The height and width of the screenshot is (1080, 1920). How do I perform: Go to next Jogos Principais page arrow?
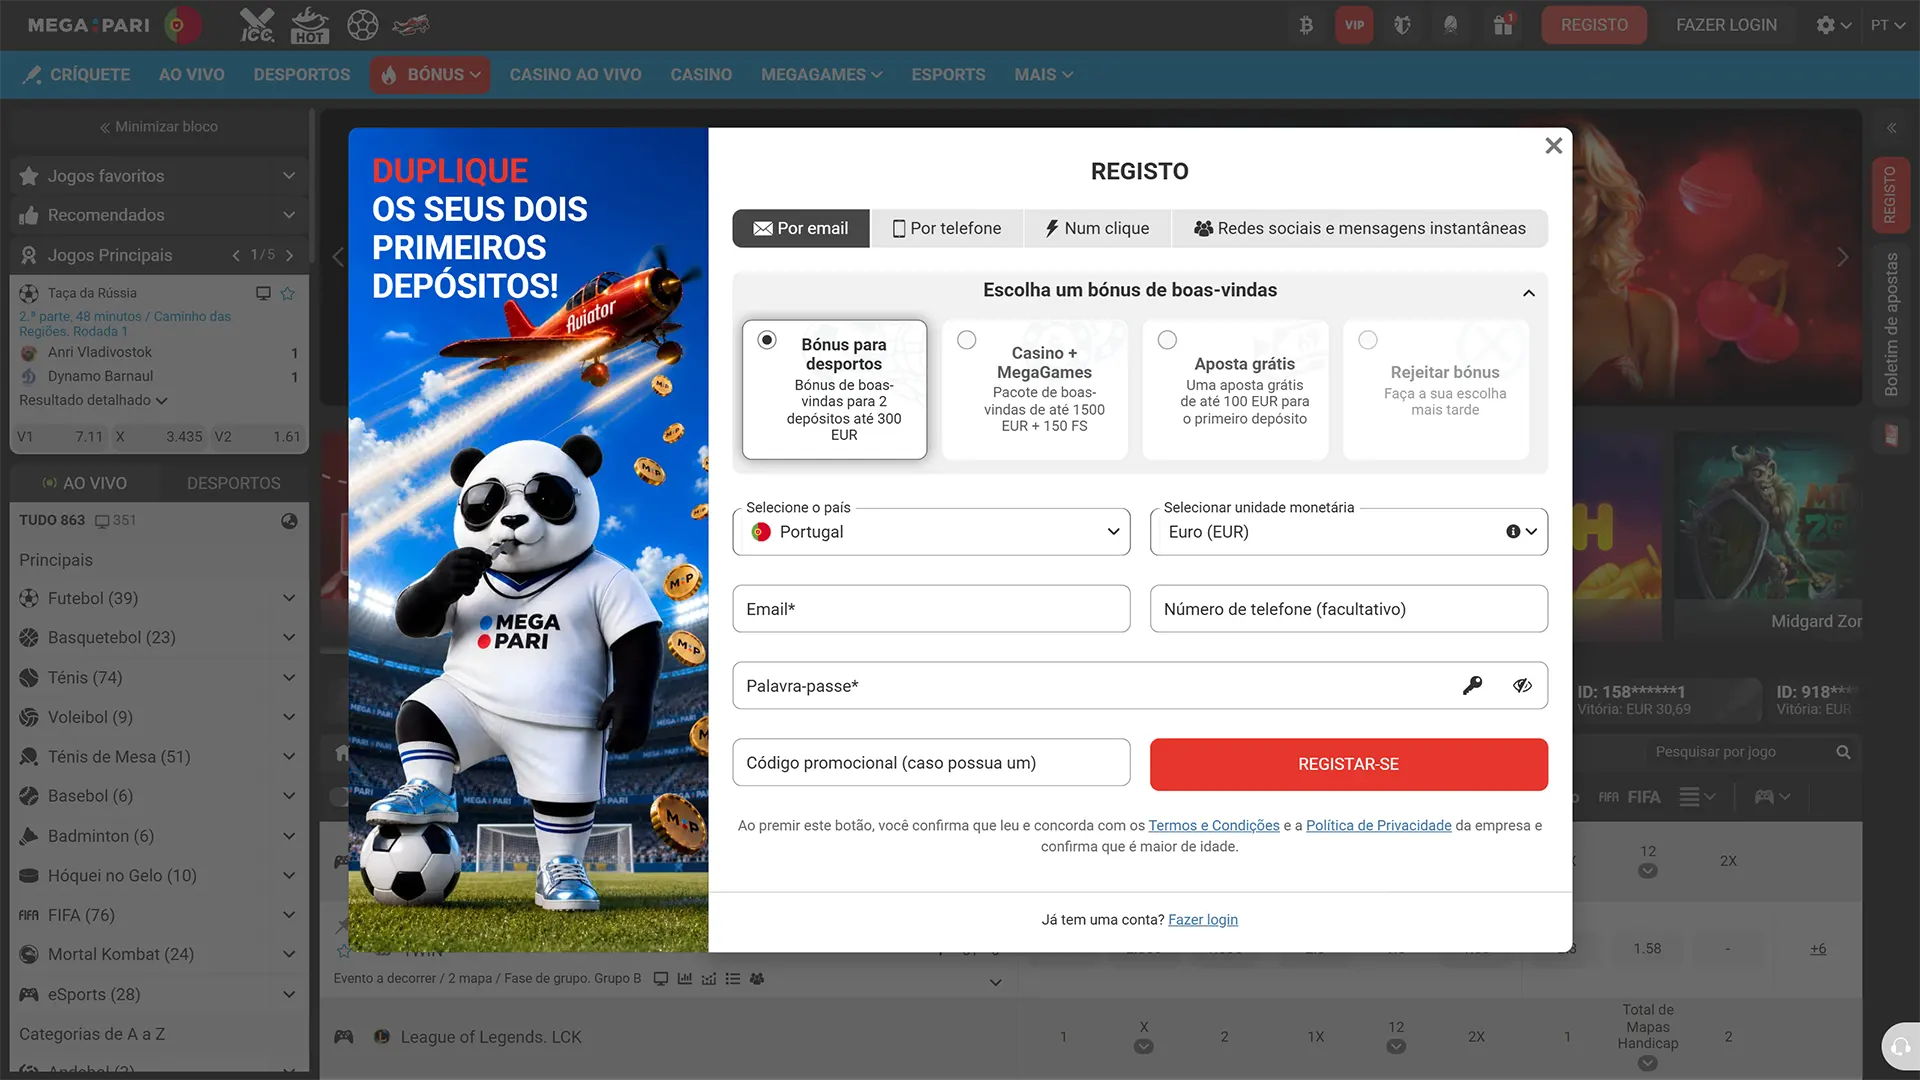290,255
